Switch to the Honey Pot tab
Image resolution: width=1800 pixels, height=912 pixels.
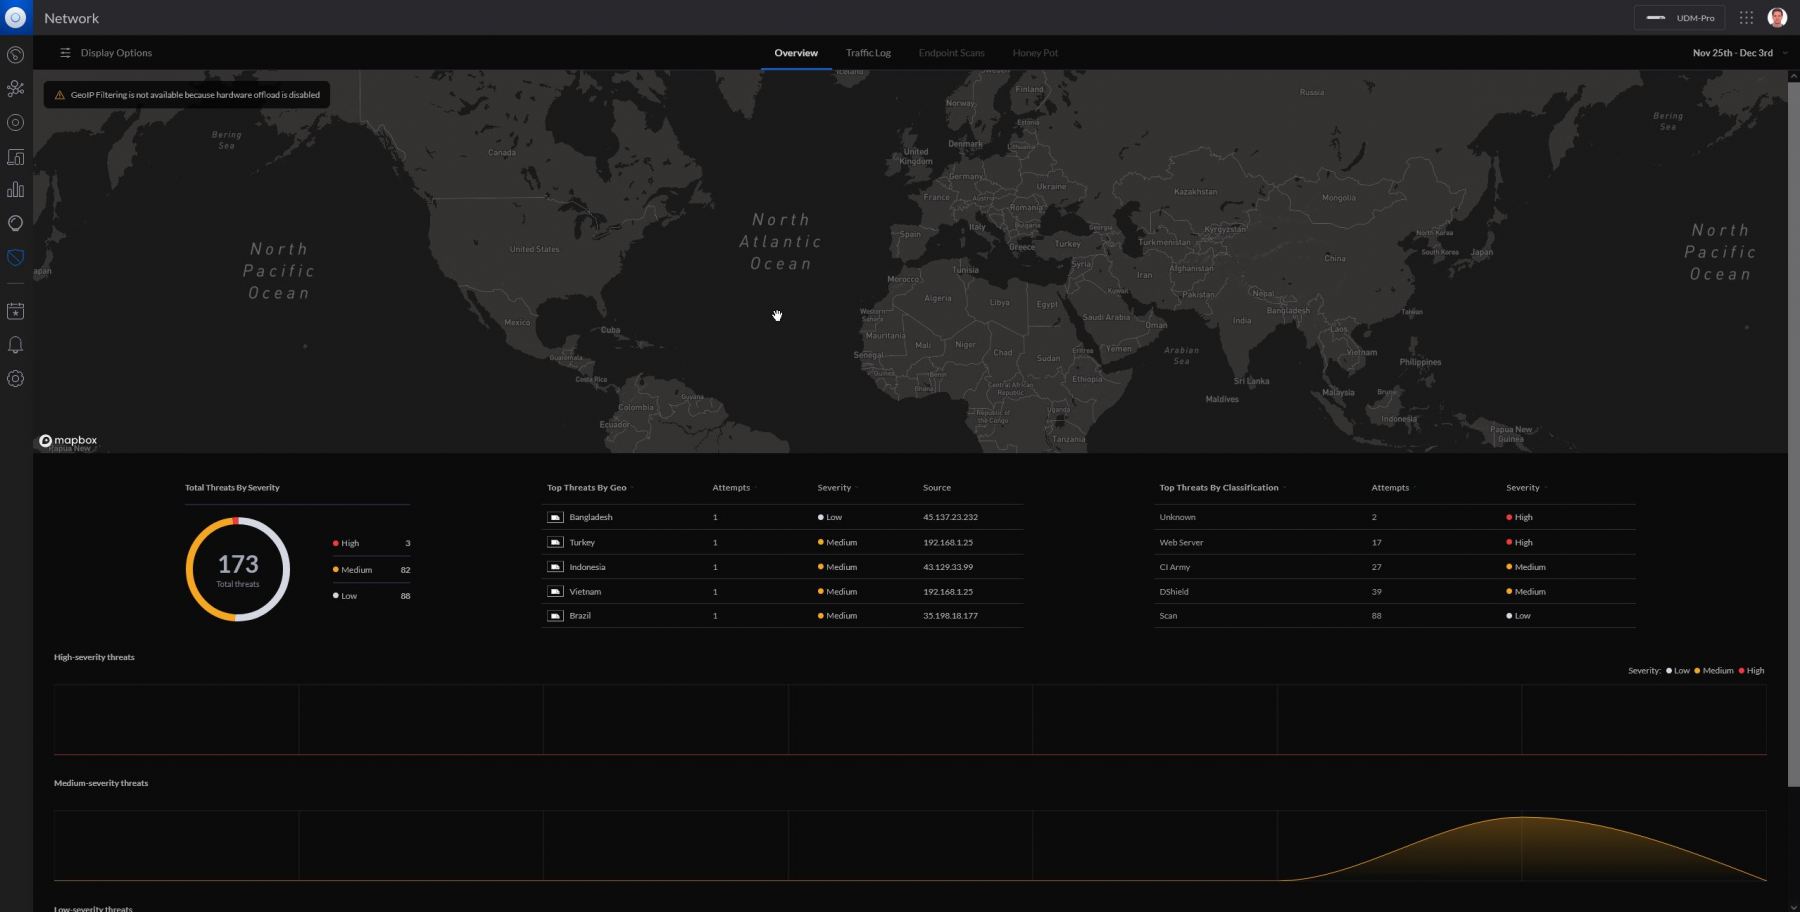[x=1035, y=53]
